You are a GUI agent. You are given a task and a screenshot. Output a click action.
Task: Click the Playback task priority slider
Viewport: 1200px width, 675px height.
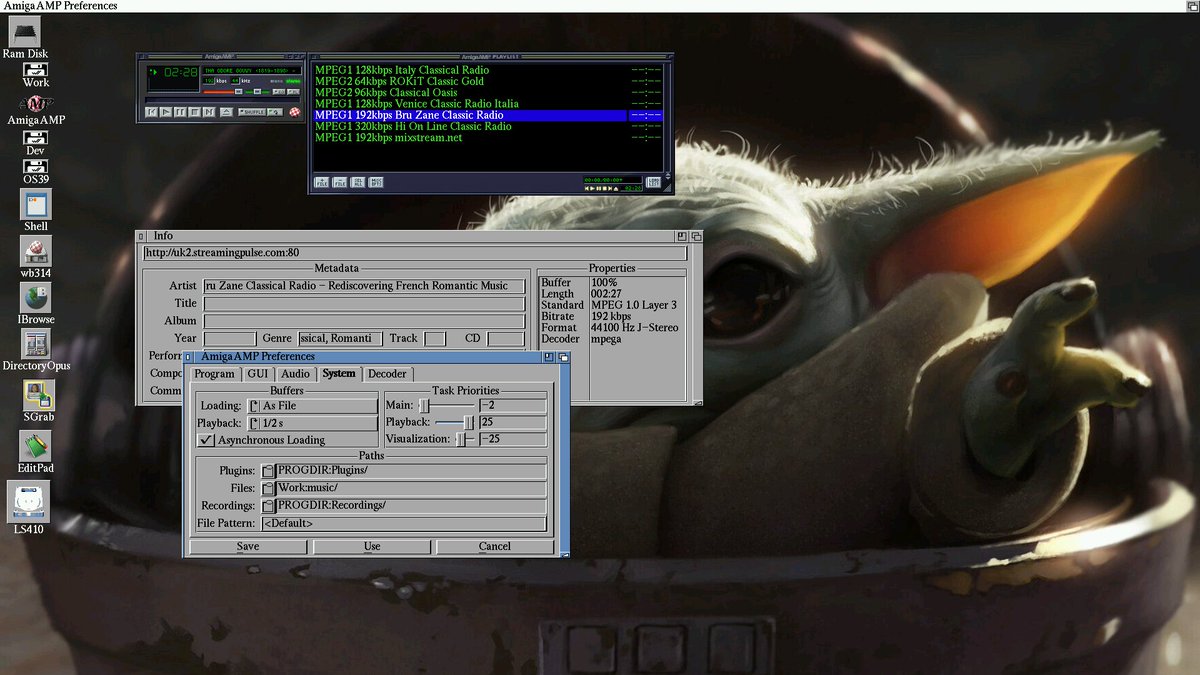[x=455, y=422]
